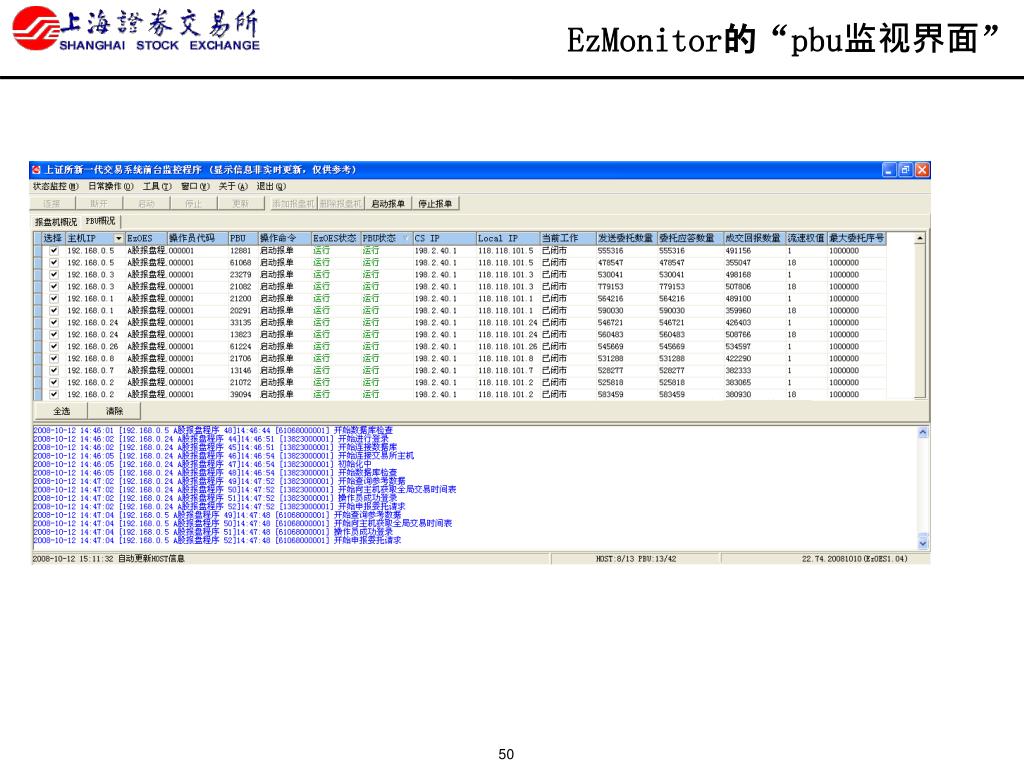Viewport: 1024px width, 768px height.
Task: Click the log panel's scroll-up arrow
Action: click(x=923, y=432)
